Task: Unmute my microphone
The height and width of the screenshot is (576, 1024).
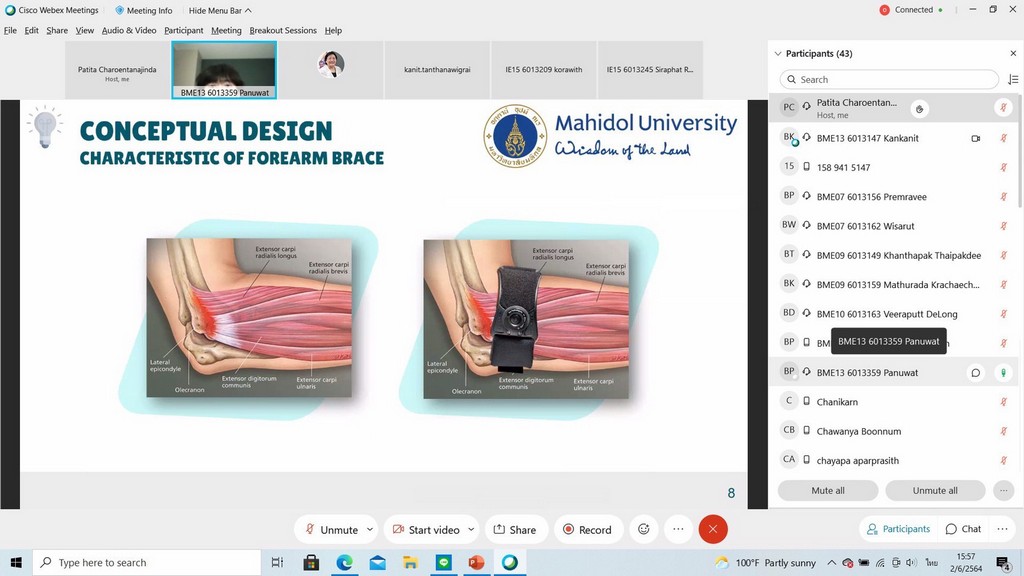Action: coord(331,529)
